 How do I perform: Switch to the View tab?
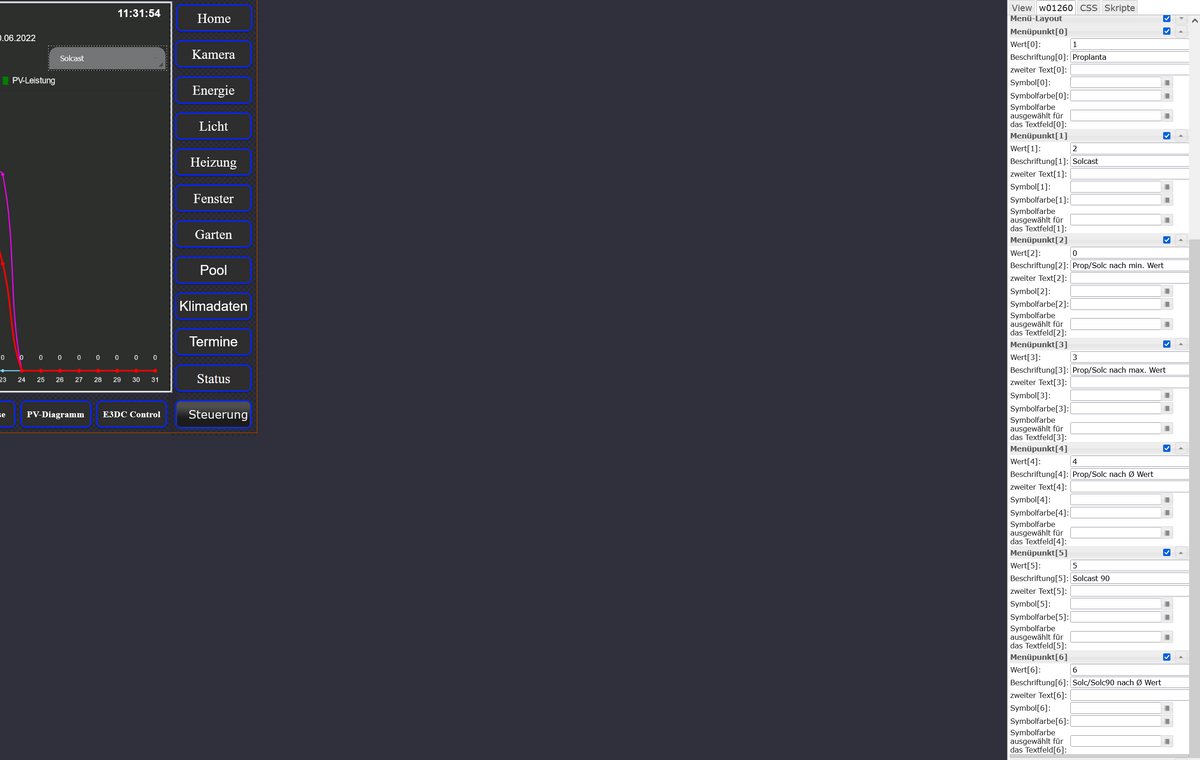(x=1022, y=7)
